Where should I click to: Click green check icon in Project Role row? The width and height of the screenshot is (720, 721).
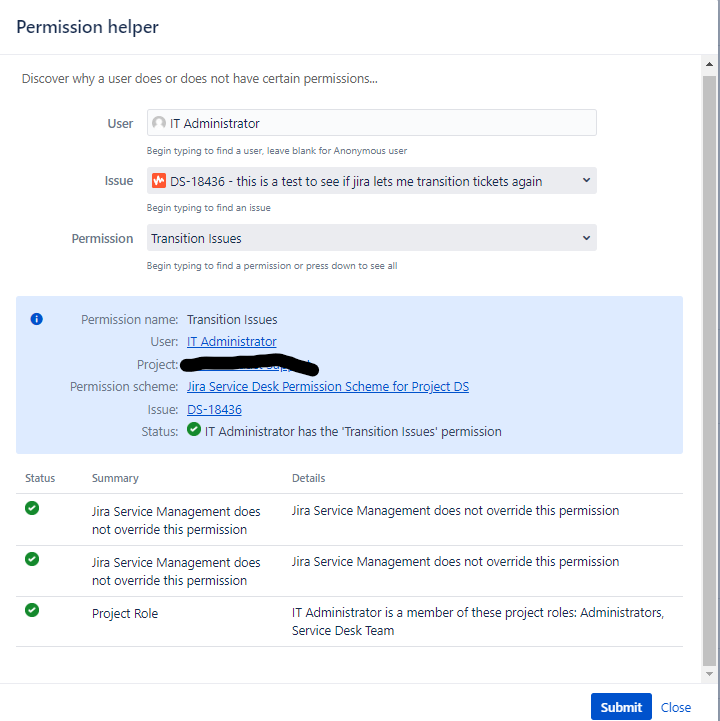coord(32,610)
